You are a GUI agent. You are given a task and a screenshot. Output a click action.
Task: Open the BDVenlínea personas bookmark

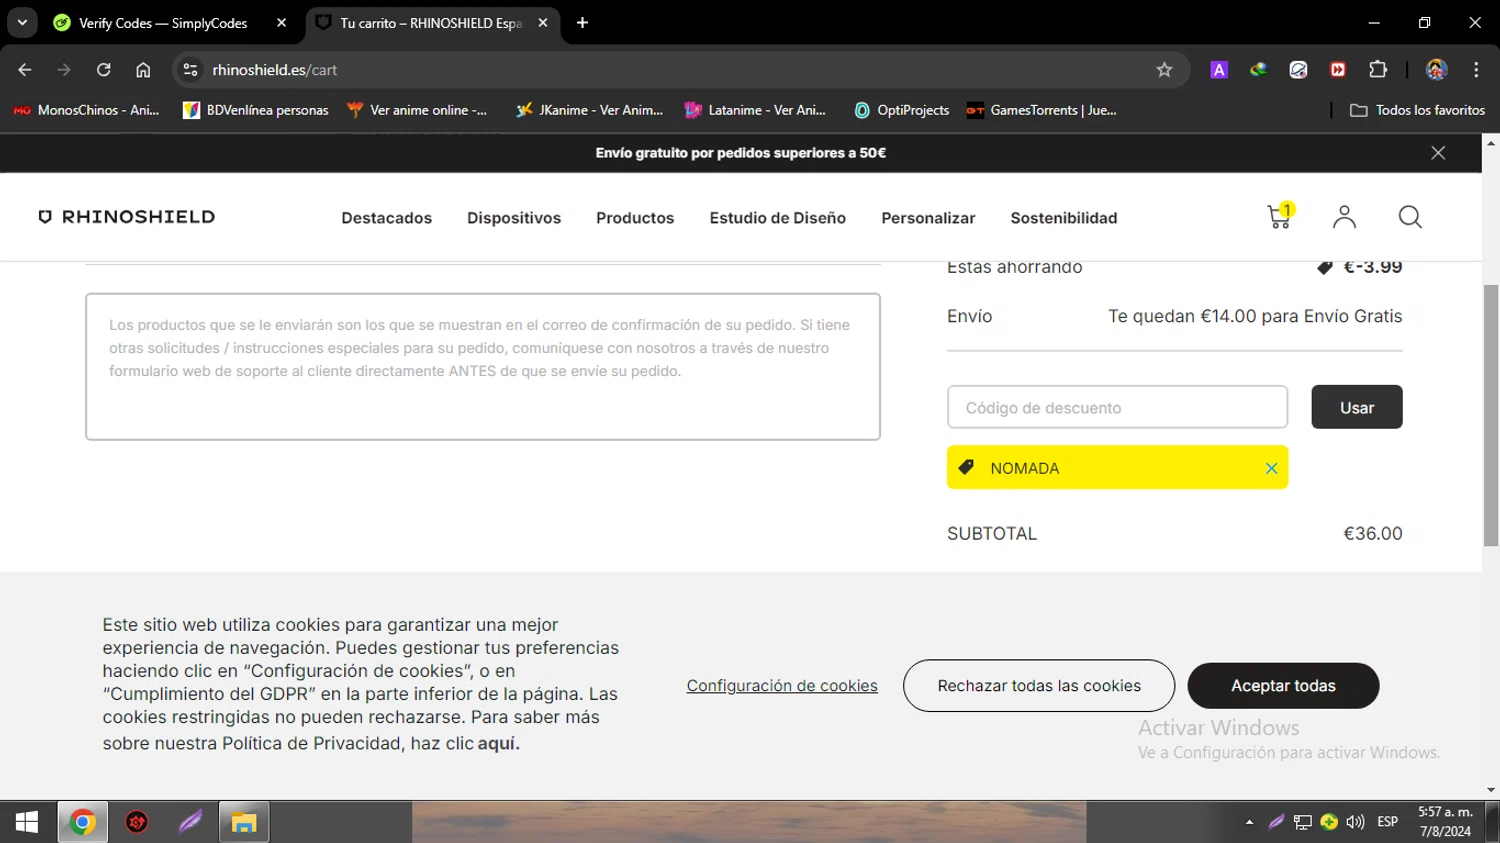coord(256,110)
